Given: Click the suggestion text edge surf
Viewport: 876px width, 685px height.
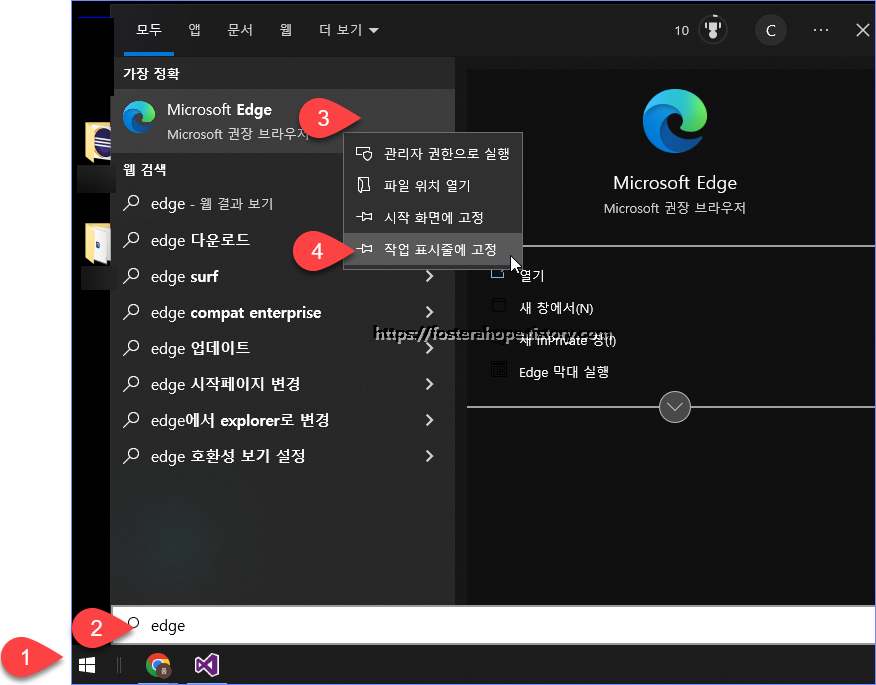Looking at the screenshot, I should [x=184, y=277].
